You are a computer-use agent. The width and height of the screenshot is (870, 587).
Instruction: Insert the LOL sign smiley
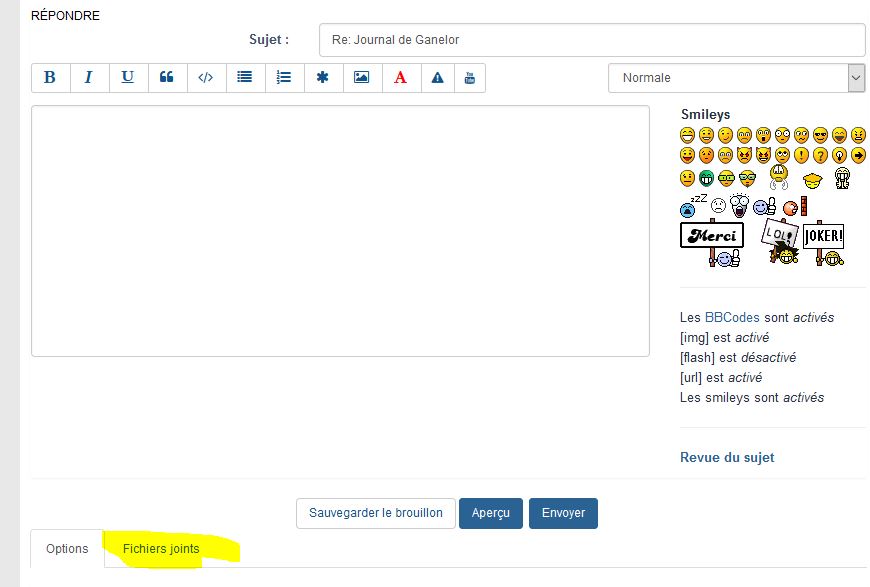[x=780, y=241]
